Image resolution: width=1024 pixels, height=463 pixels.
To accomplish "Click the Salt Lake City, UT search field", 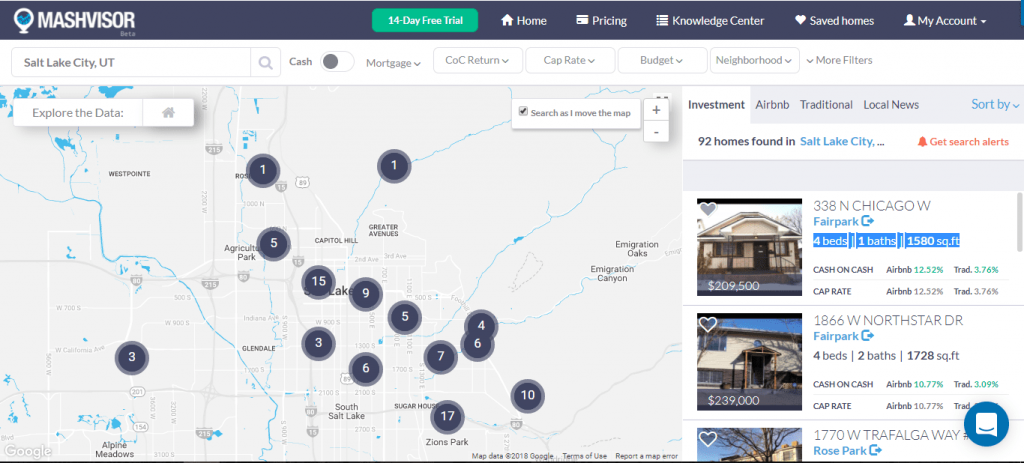I will click(130, 62).
